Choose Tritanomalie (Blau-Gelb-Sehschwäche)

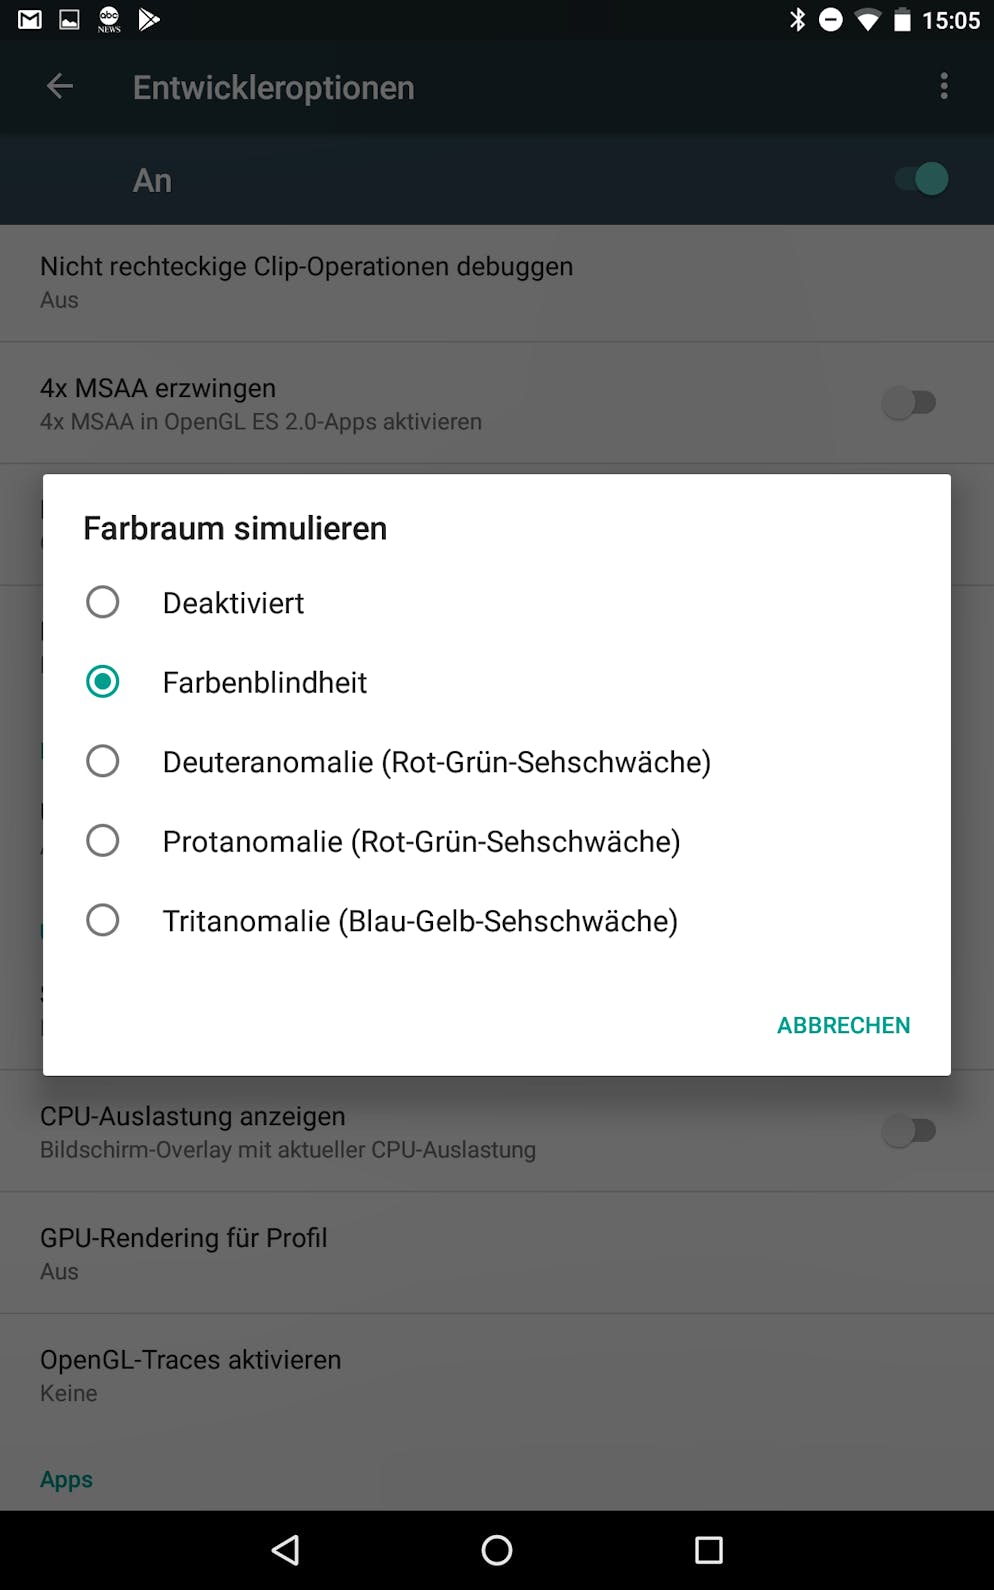point(497,920)
